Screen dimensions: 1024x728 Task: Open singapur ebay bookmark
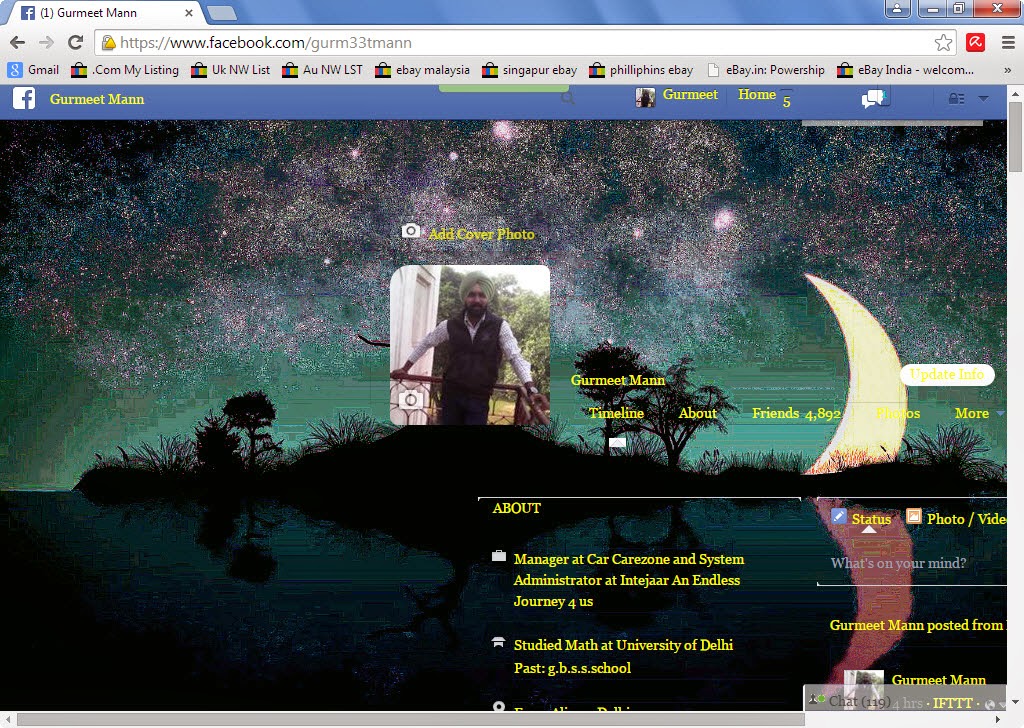(530, 70)
